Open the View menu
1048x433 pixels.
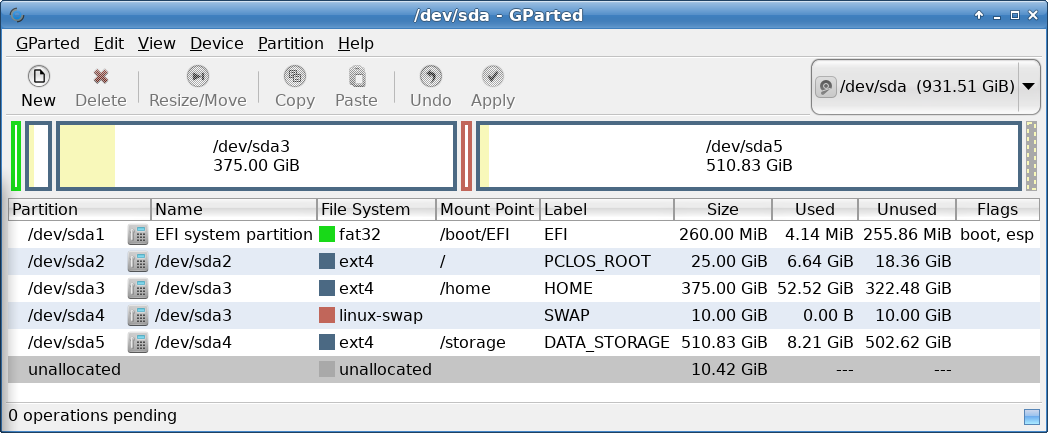156,43
